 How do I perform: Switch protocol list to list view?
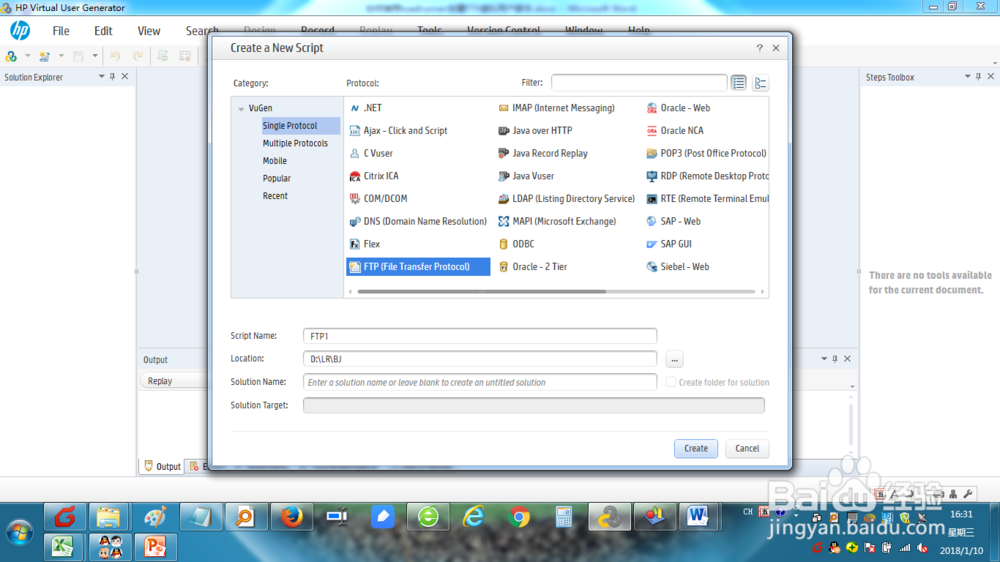click(739, 83)
